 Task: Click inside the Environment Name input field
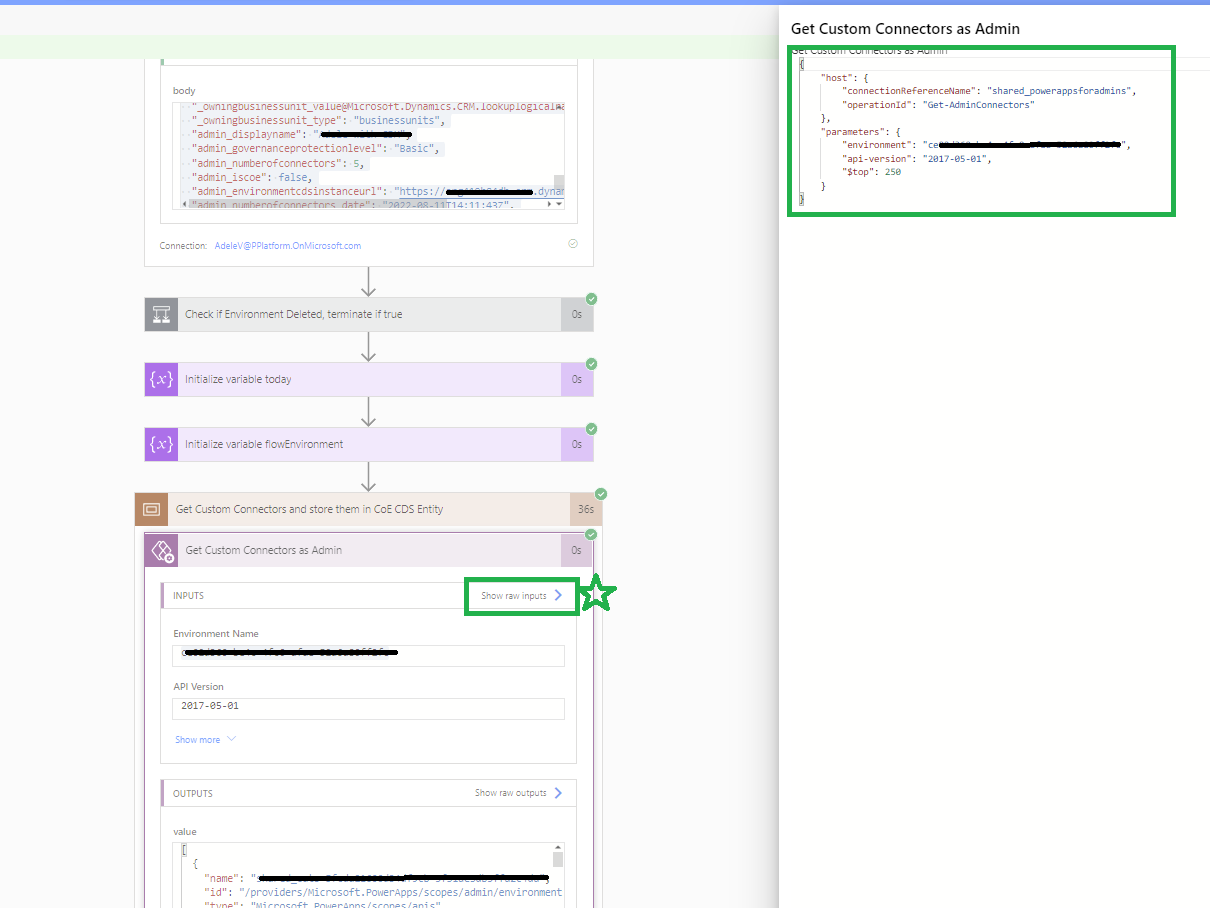click(x=368, y=655)
